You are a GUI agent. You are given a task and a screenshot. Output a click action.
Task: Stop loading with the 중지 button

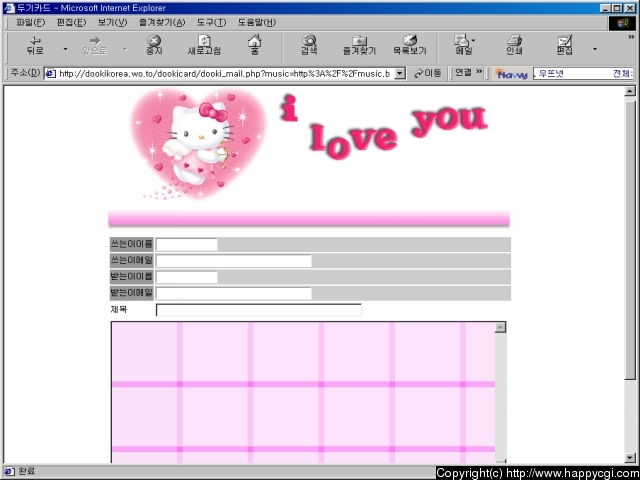tap(154, 45)
